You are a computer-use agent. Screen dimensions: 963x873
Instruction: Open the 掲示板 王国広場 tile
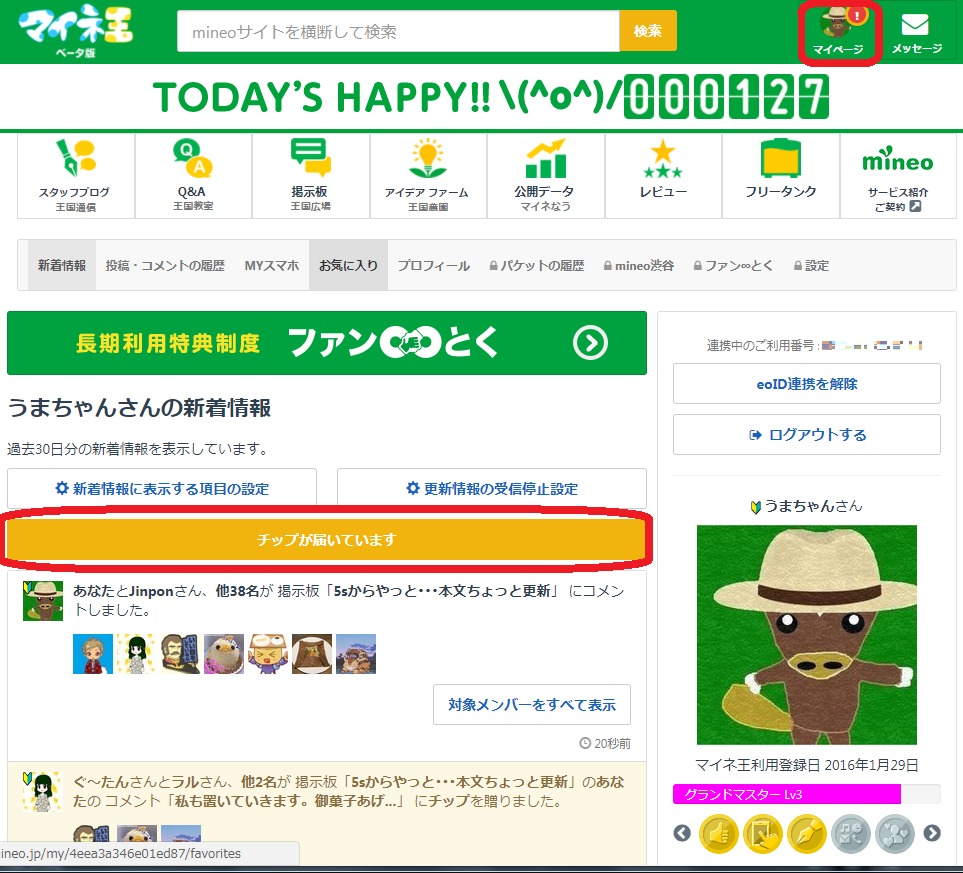[x=310, y=176]
